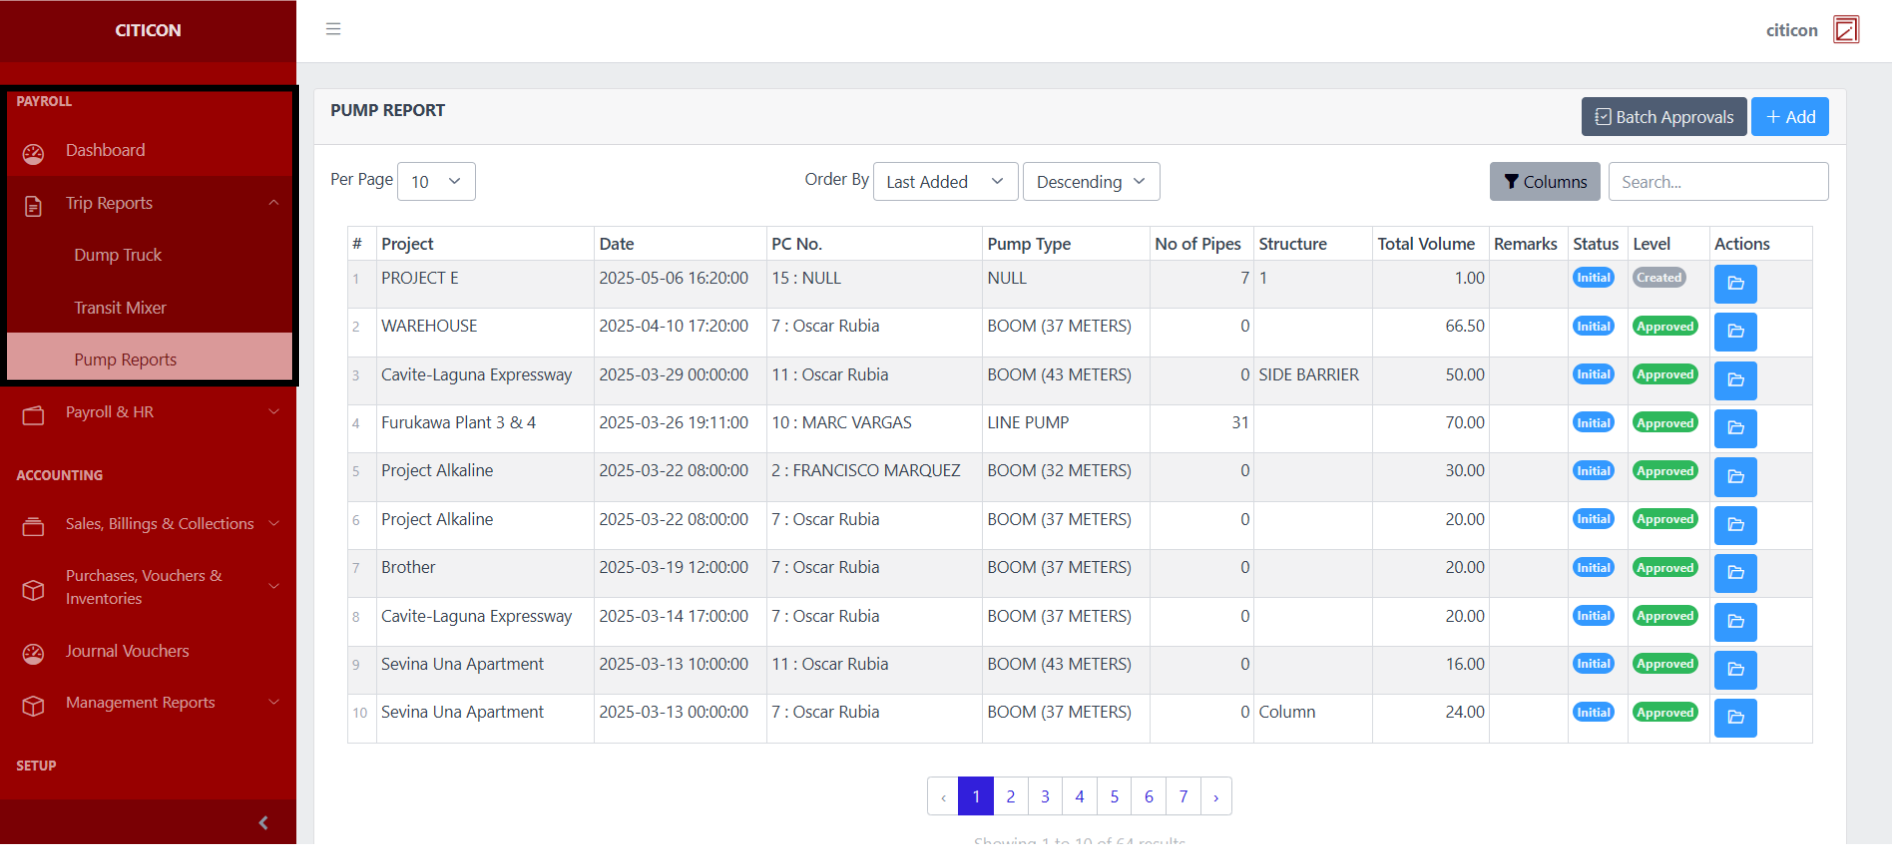Open the Descending sort direction dropdown
Screen dimensions: 1892x845
point(1090,182)
